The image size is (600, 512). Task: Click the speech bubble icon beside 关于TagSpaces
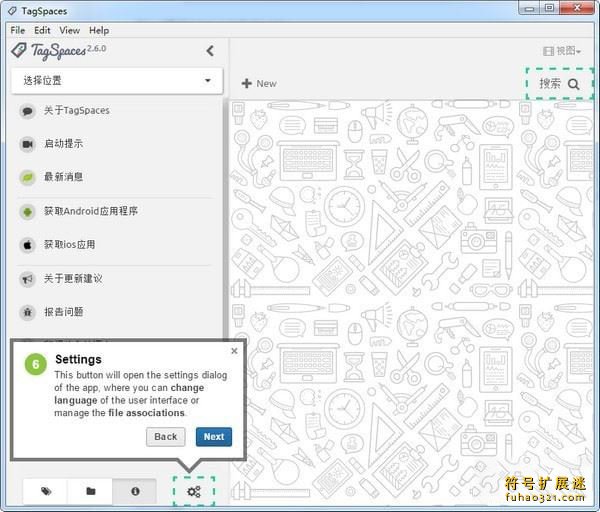[28, 111]
